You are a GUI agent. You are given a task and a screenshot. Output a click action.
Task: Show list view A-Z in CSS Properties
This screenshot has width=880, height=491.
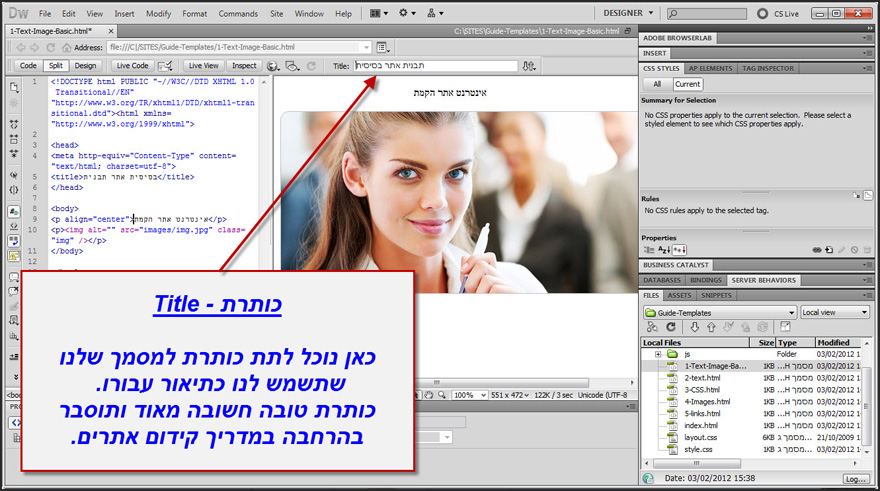(664, 250)
